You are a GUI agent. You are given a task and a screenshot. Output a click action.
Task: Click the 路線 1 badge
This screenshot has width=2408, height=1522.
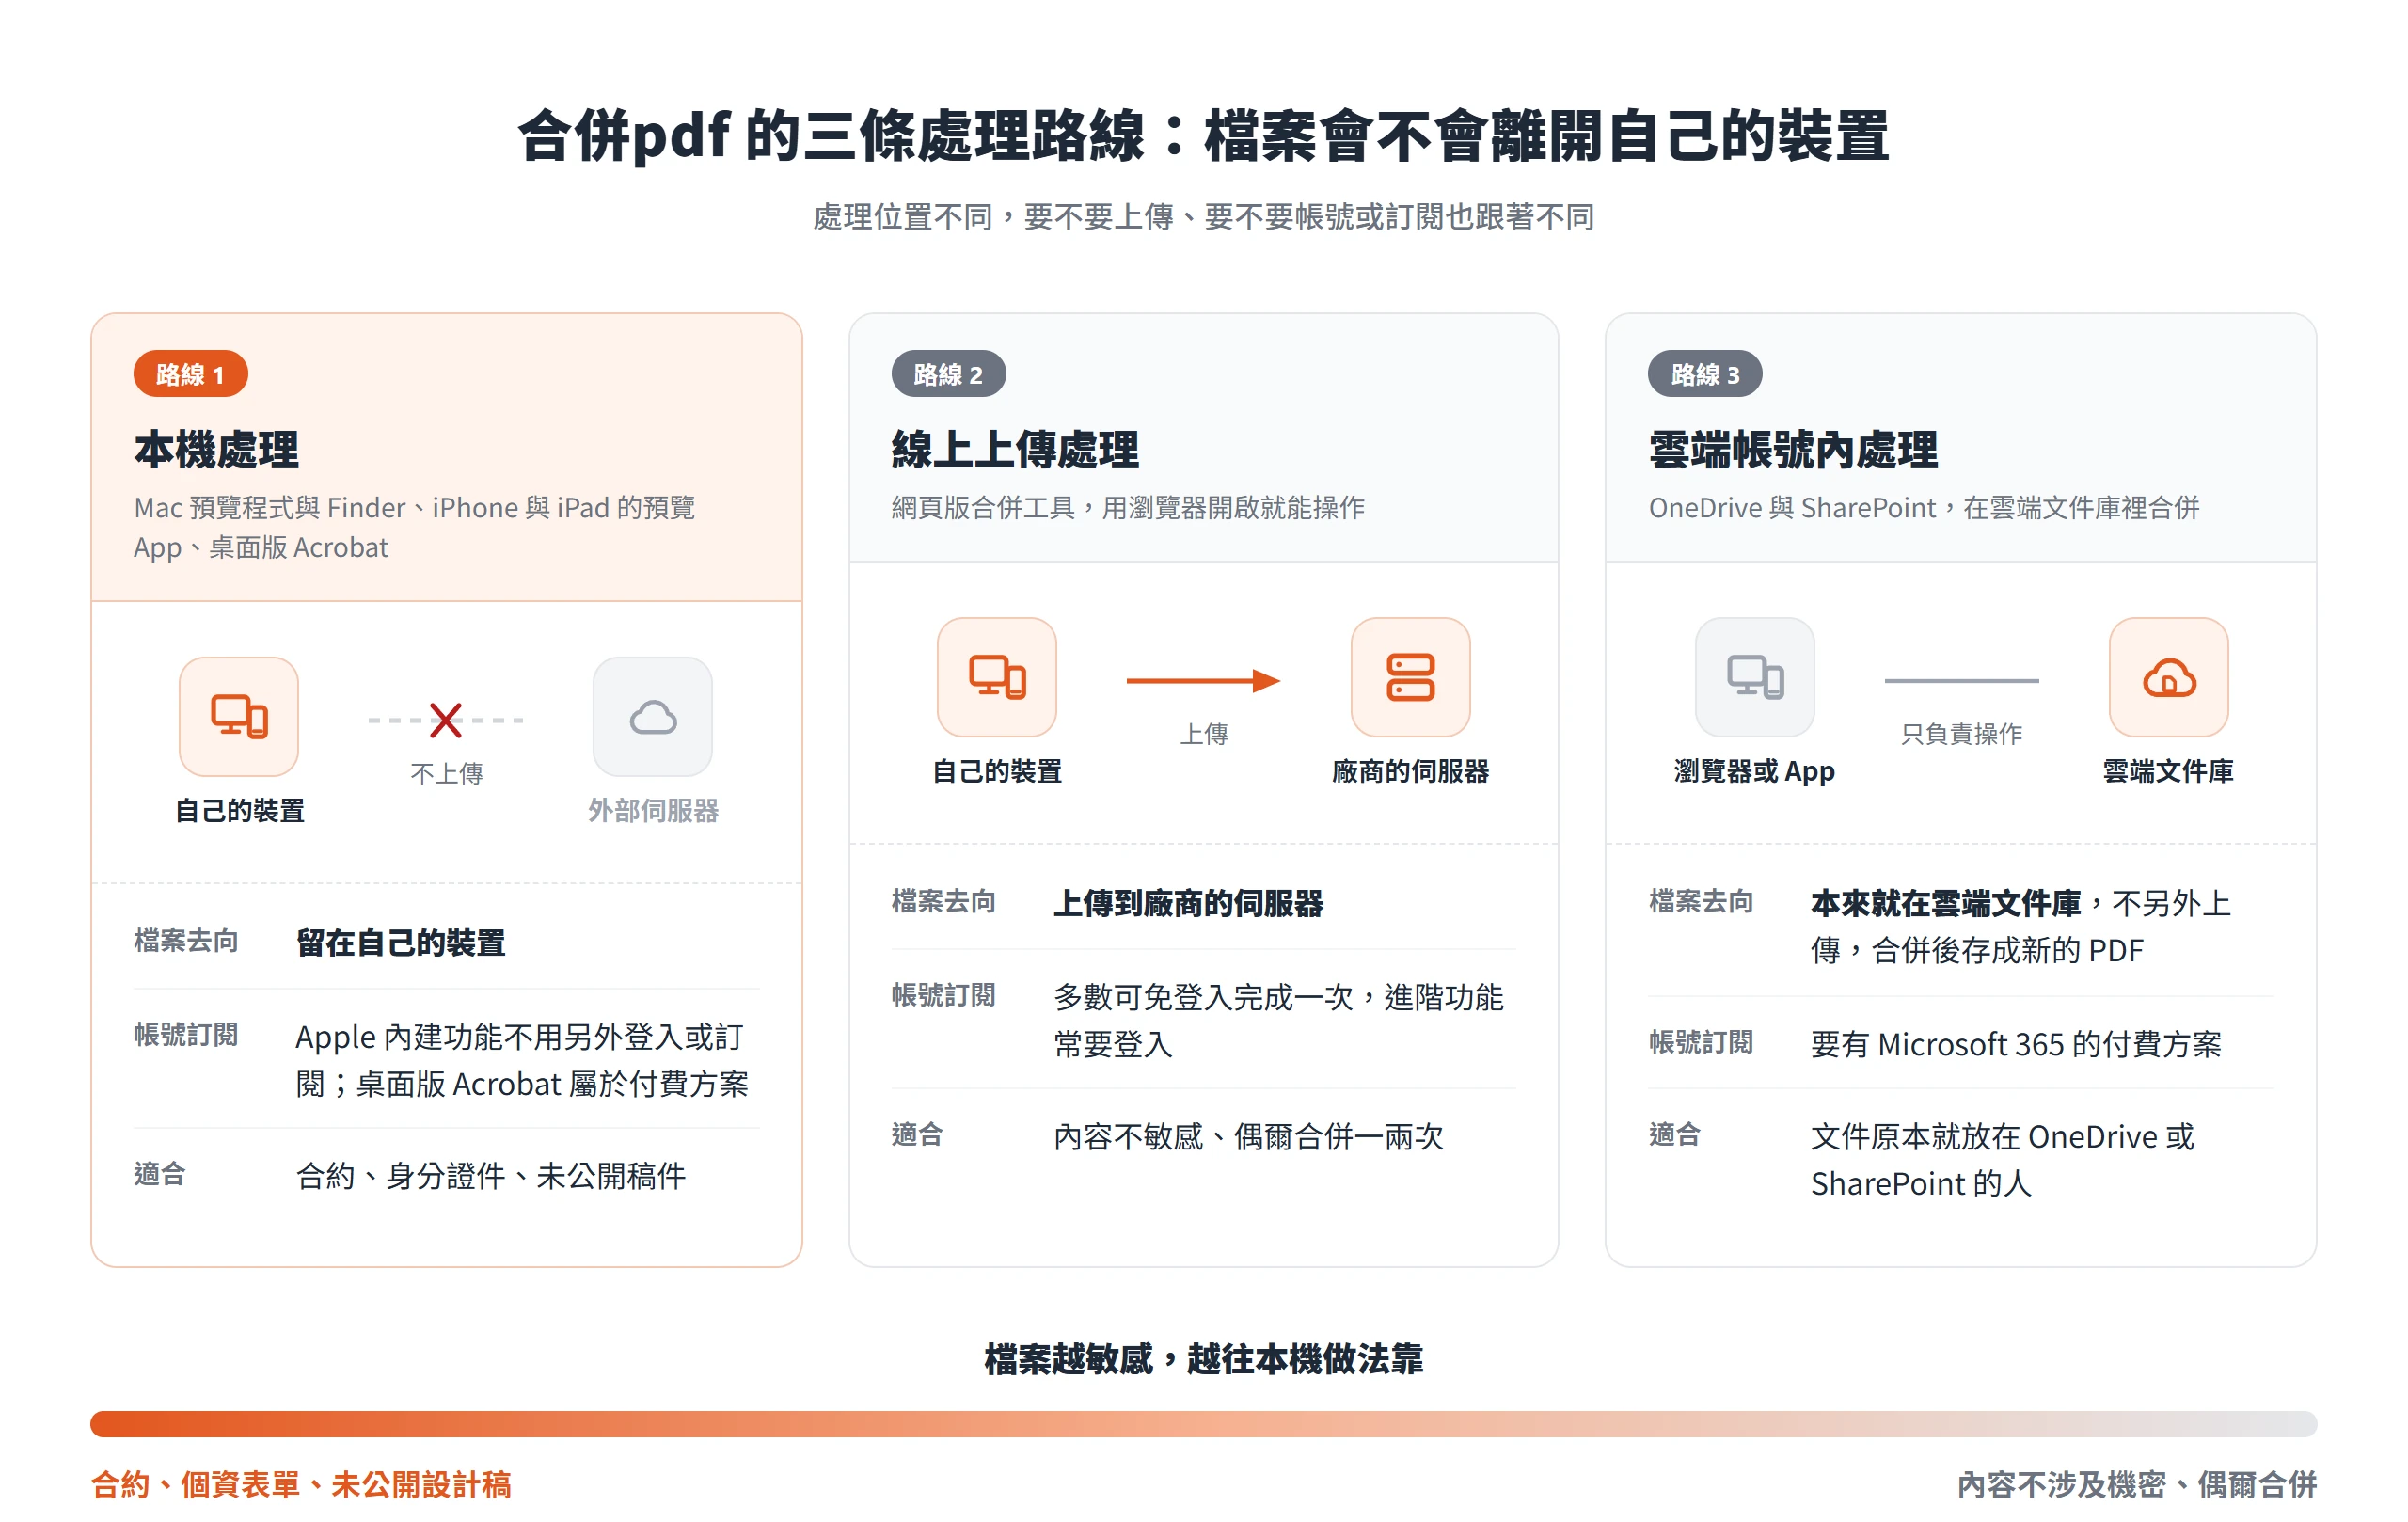190,374
